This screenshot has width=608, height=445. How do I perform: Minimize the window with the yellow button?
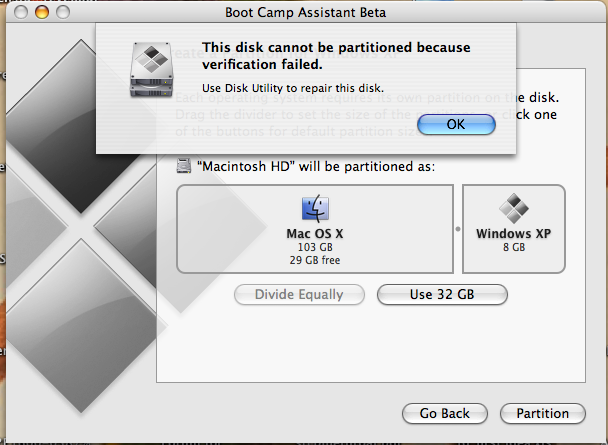click(x=40, y=12)
